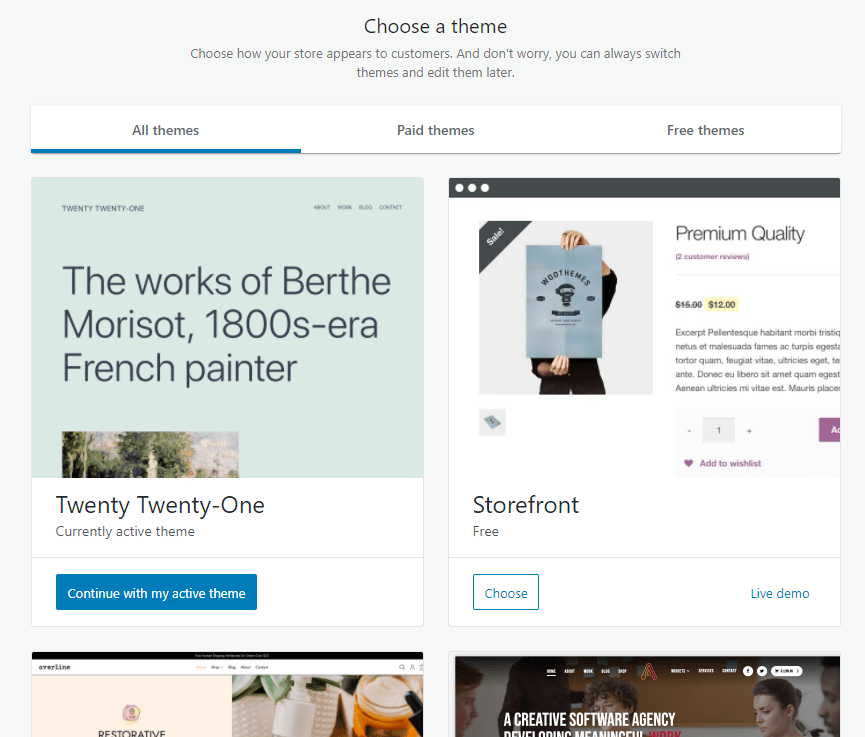Screen dimensions: 865x737
Task: Click the cart icon in Overline's header
Action: (x=420, y=667)
